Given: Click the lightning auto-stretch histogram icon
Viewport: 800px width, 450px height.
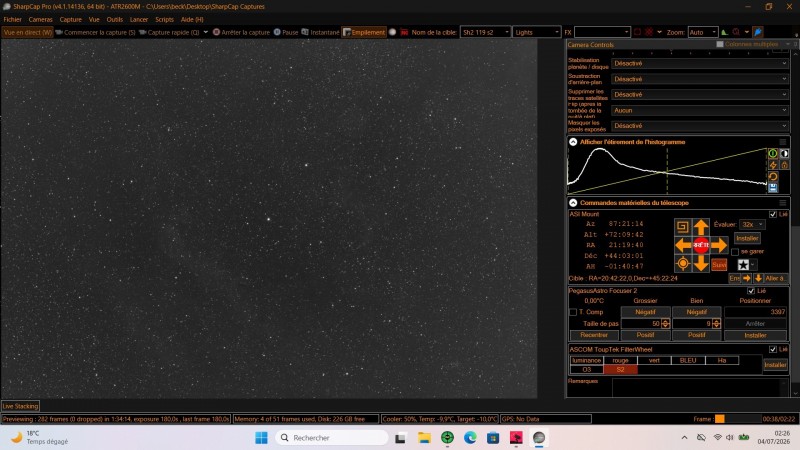Looking at the screenshot, I should tap(773, 165).
